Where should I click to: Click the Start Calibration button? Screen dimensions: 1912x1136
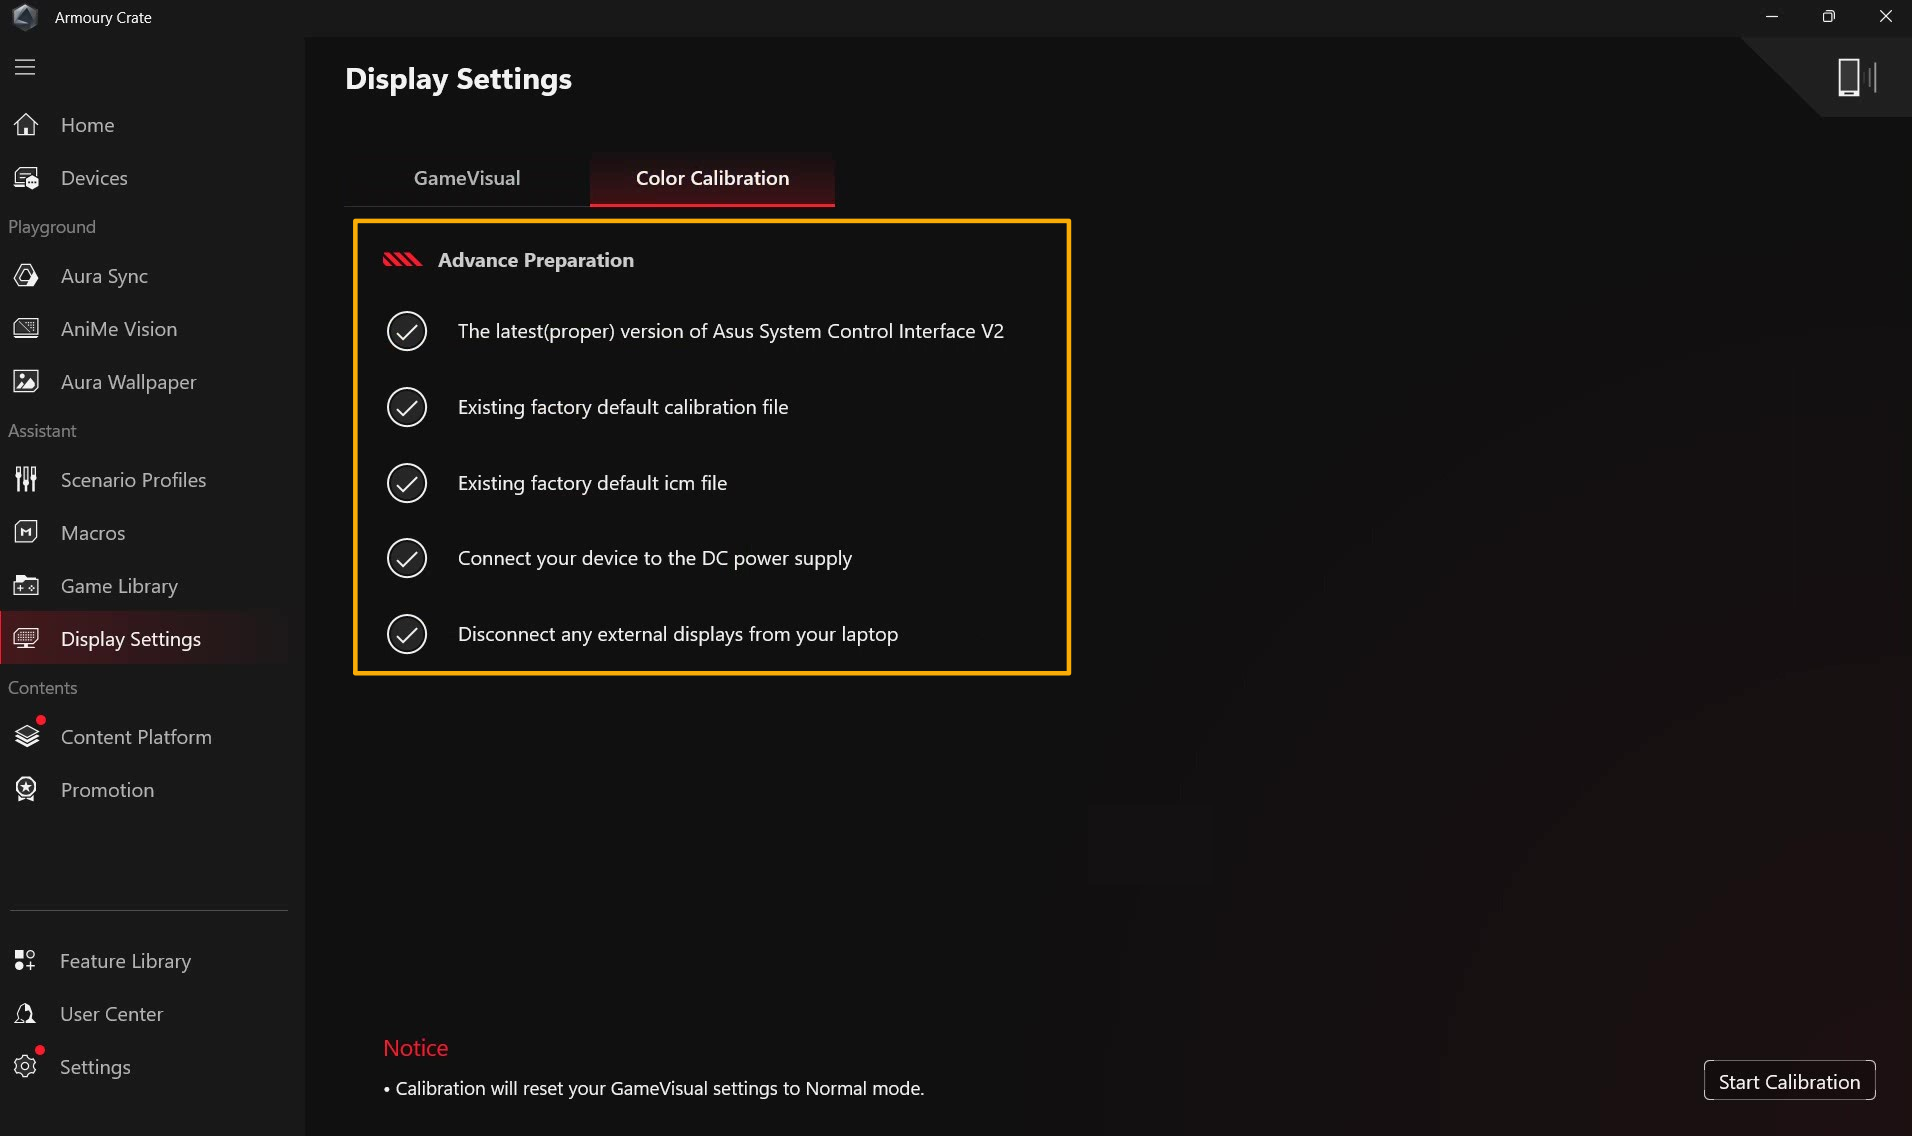point(1789,1081)
